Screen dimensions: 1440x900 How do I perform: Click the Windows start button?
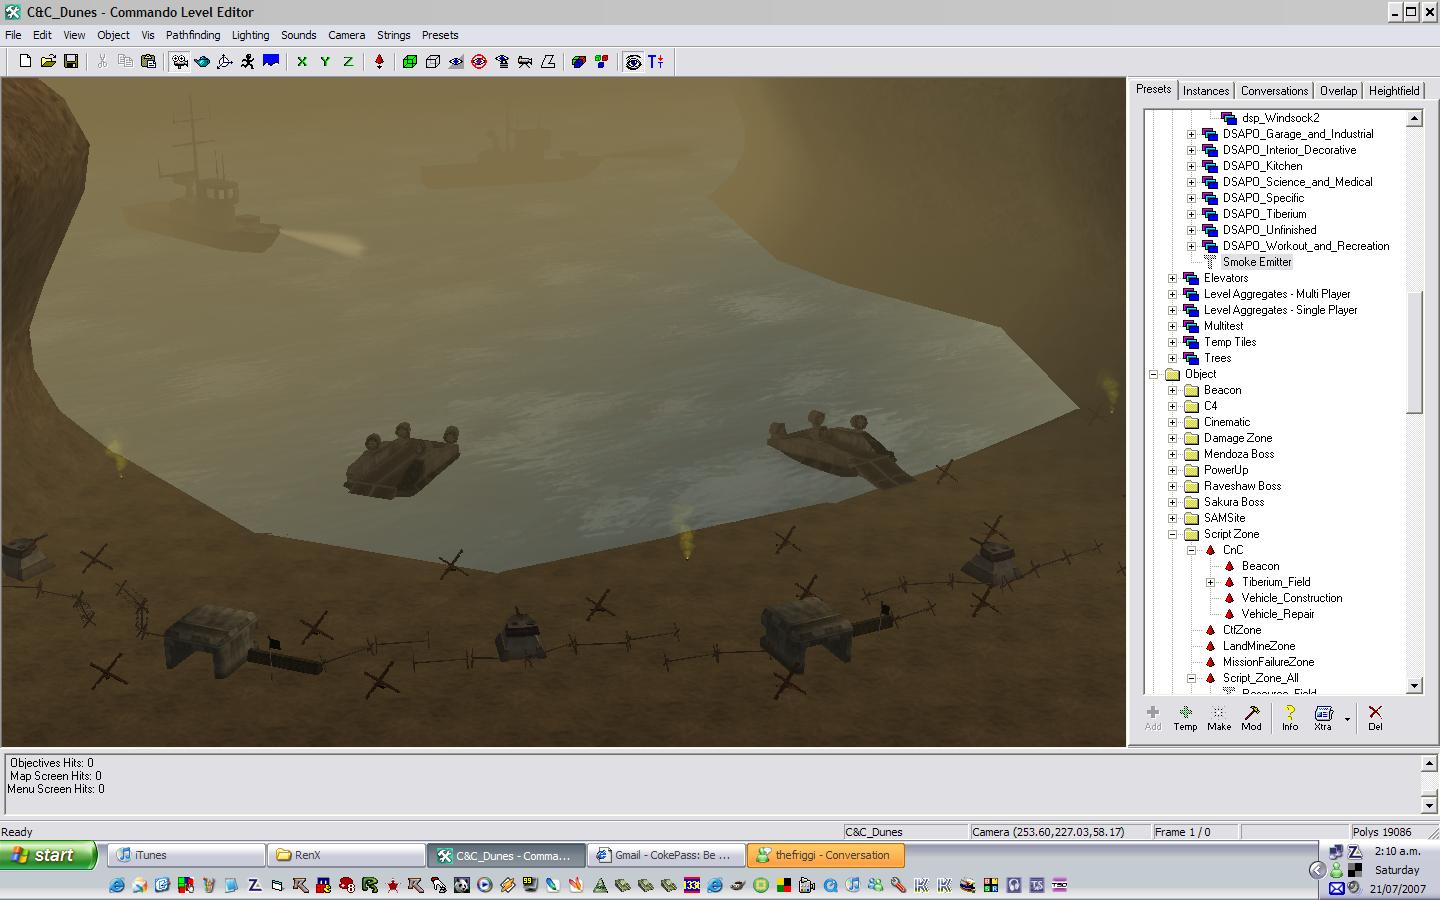tap(48, 855)
